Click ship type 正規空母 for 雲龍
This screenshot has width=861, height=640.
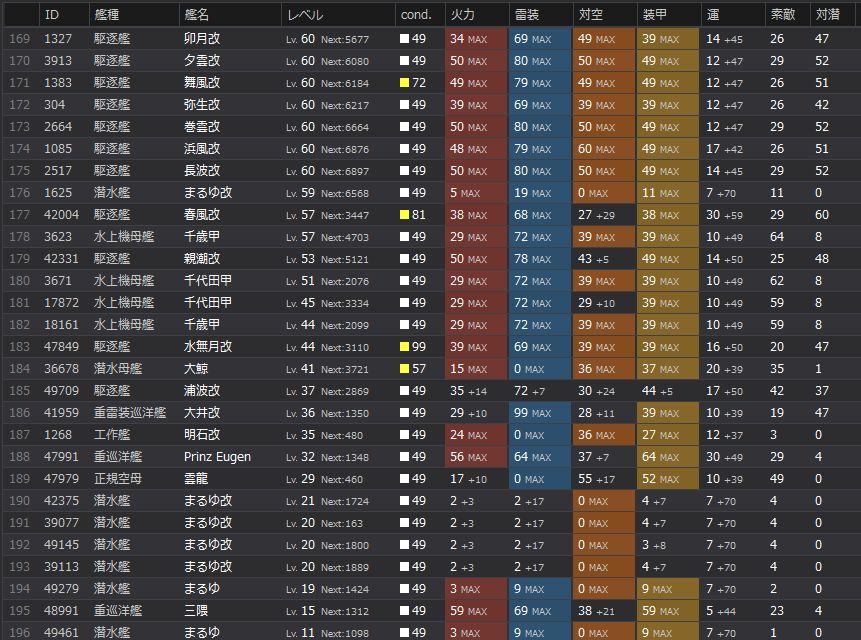point(118,479)
